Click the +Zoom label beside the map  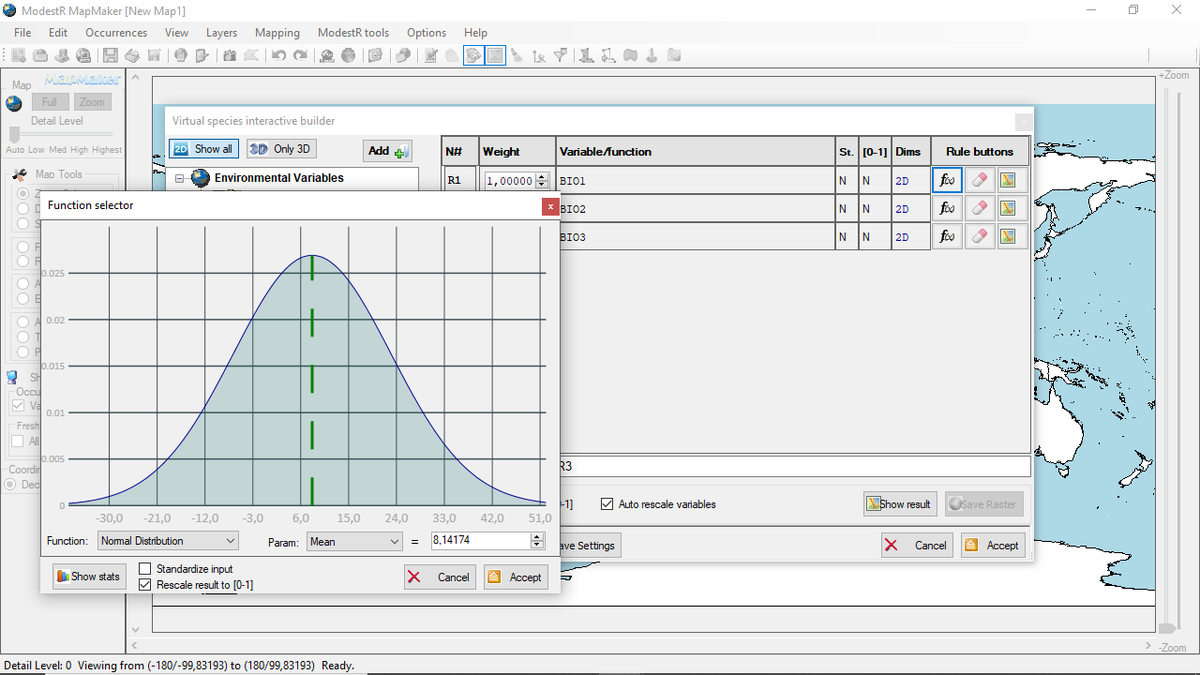pyautogui.click(x=1173, y=75)
